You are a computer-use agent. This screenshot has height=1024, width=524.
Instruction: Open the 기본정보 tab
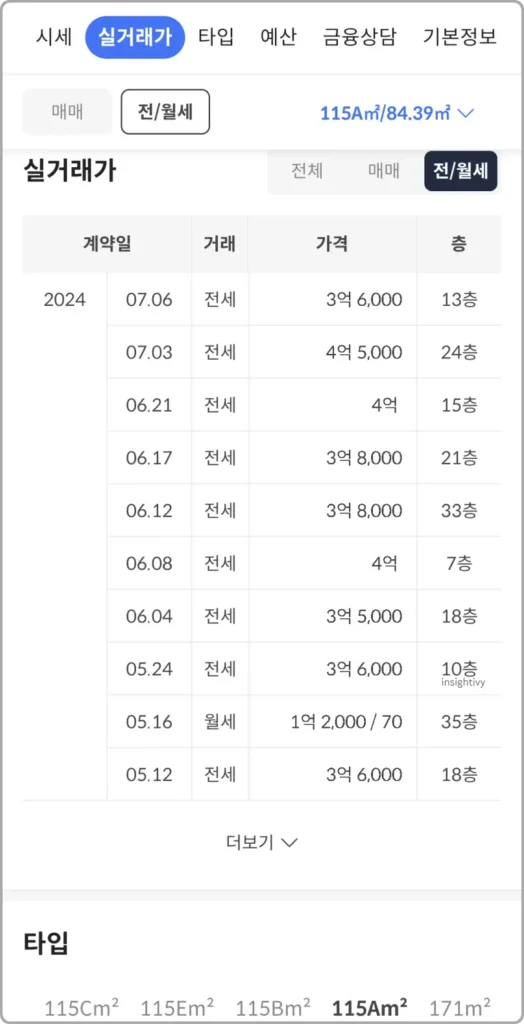pyautogui.click(x=460, y=37)
